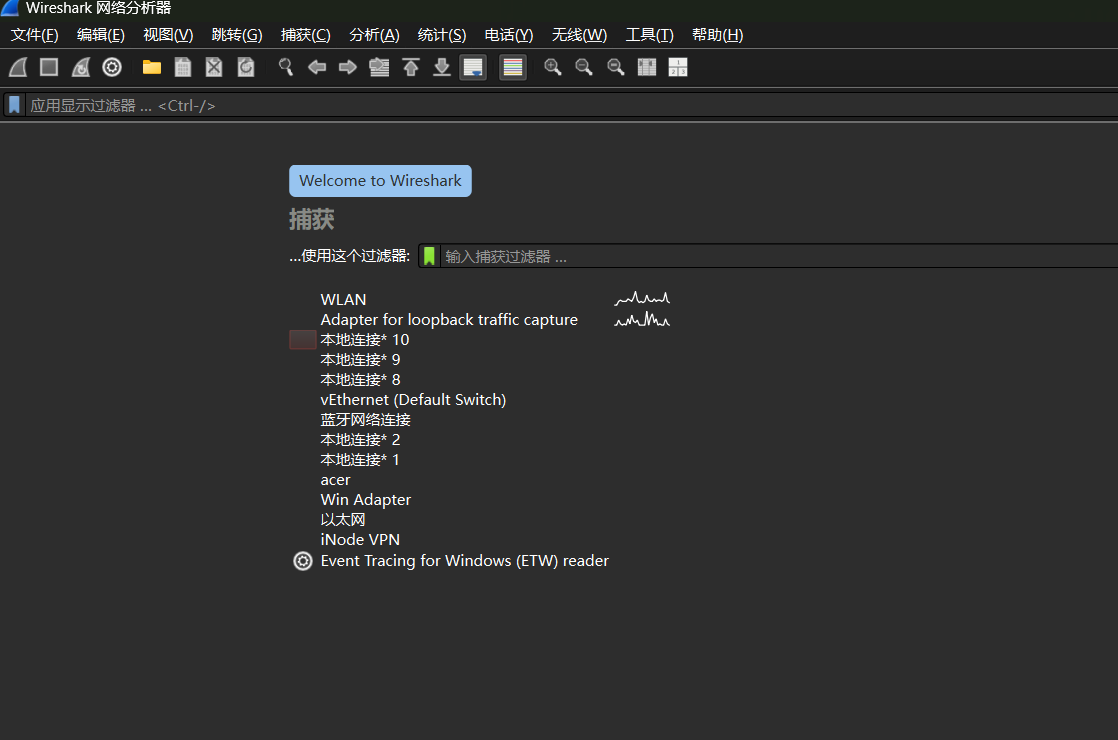Image resolution: width=1118 pixels, height=740 pixels.
Task: Restart the current capture
Action: pos(81,67)
